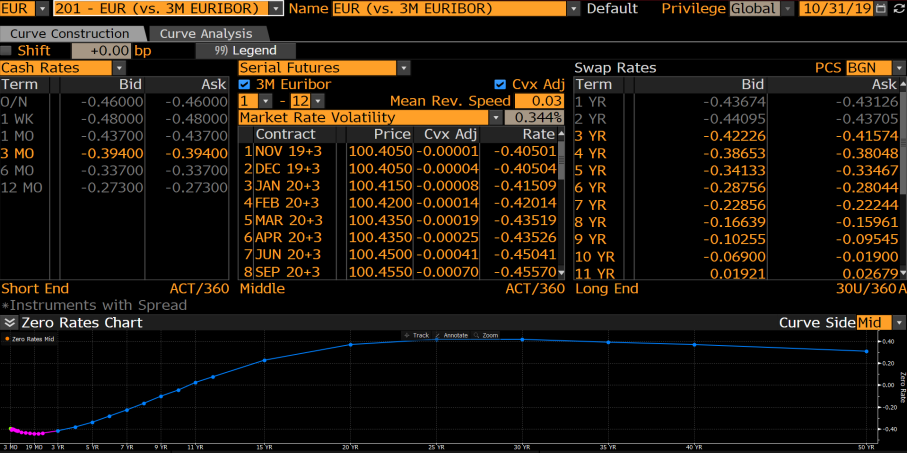The height and width of the screenshot is (453, 908).
Task: Switch to the Curve Analysis tab
Action: (x=205, y=34)
